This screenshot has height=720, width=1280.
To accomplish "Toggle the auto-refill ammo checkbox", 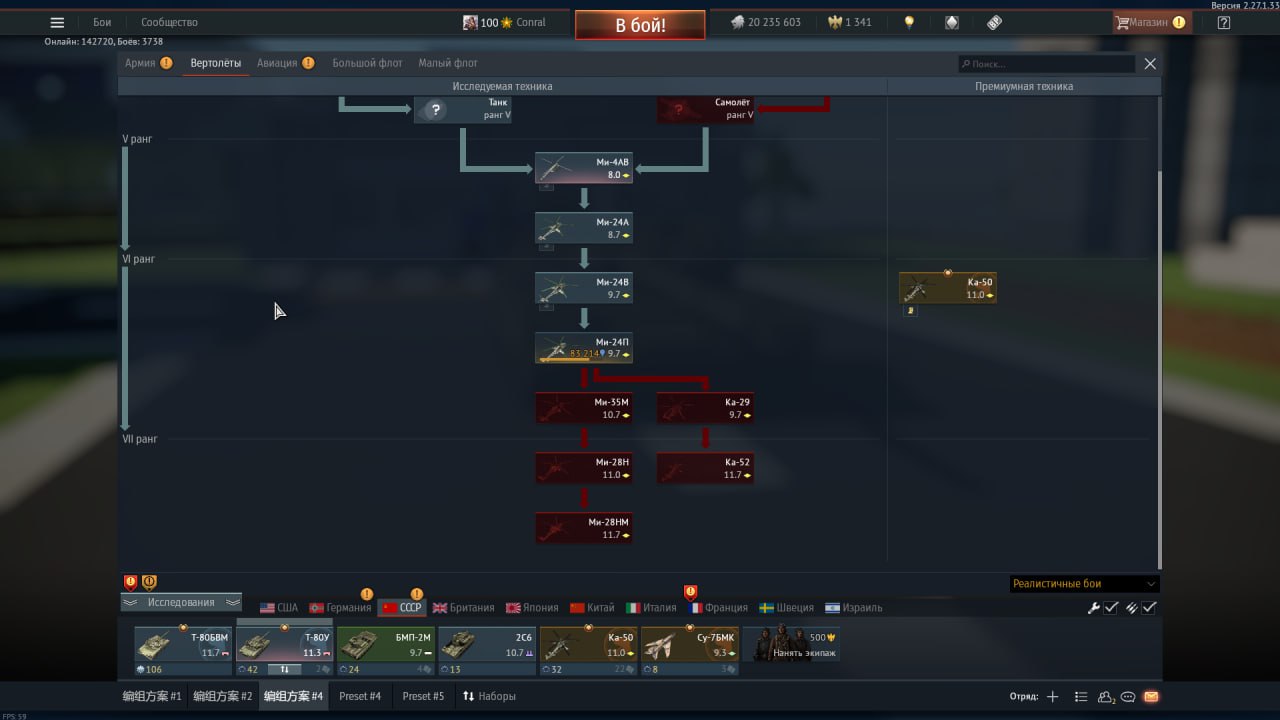I will click(1150, 607).
